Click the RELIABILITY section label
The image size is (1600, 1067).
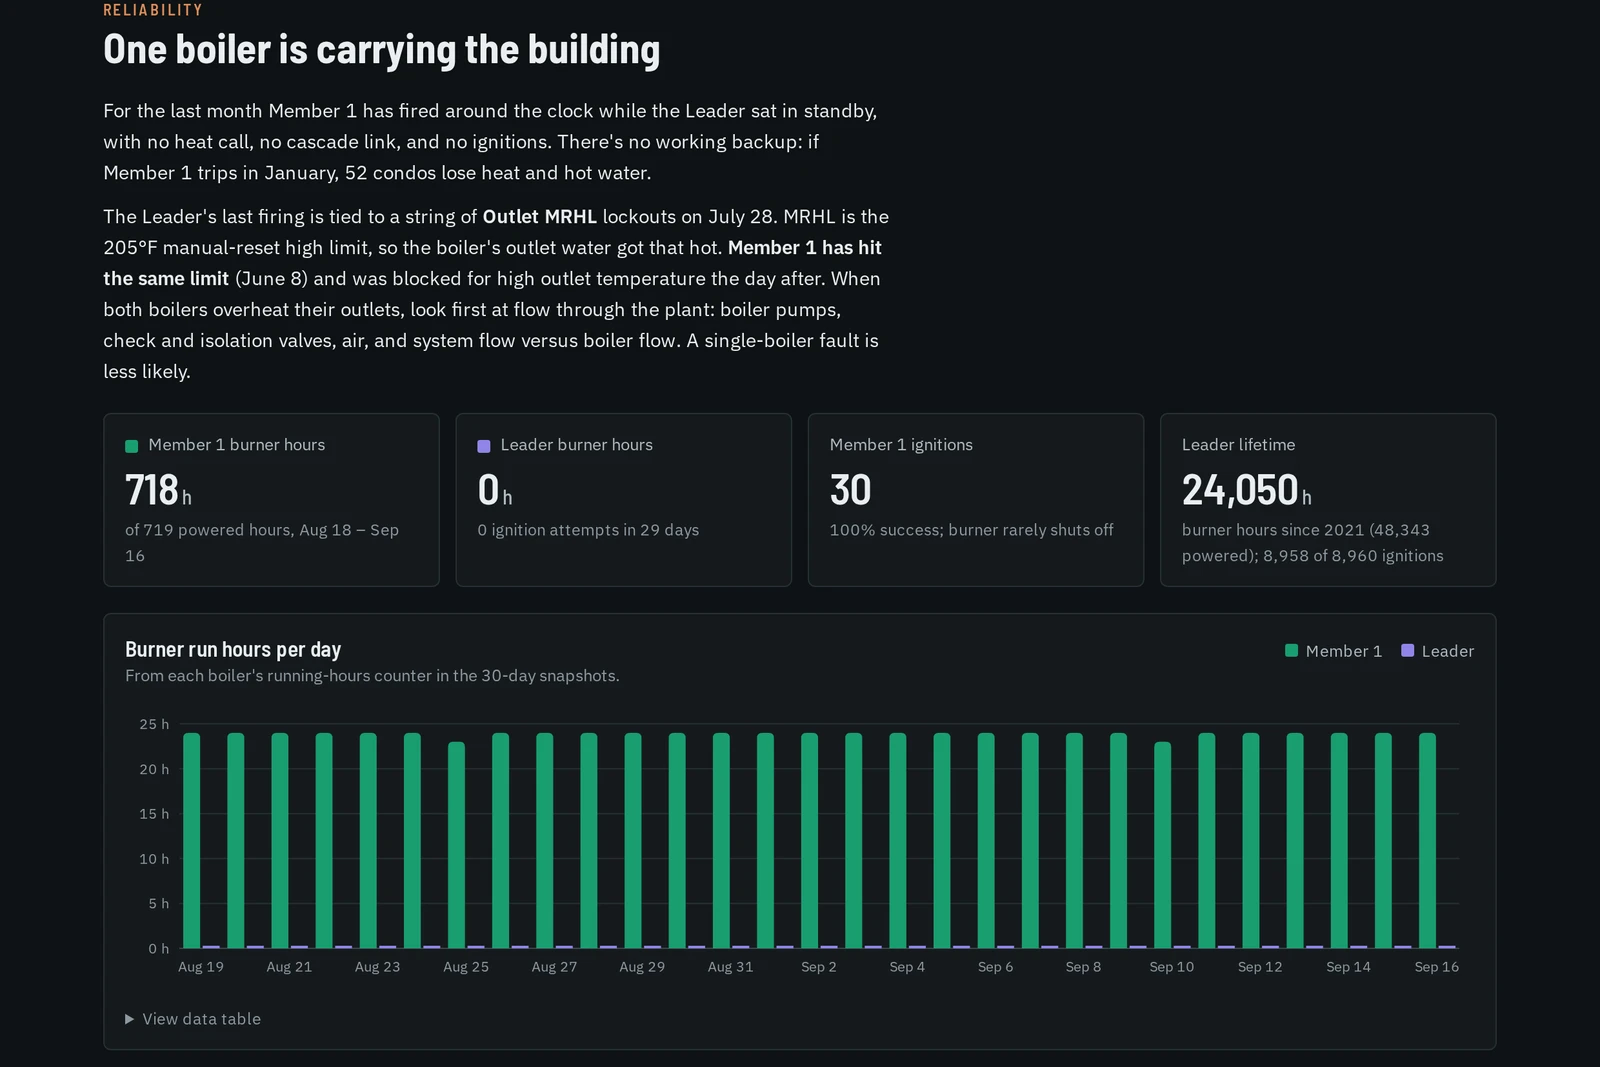(x=153, y=10)
